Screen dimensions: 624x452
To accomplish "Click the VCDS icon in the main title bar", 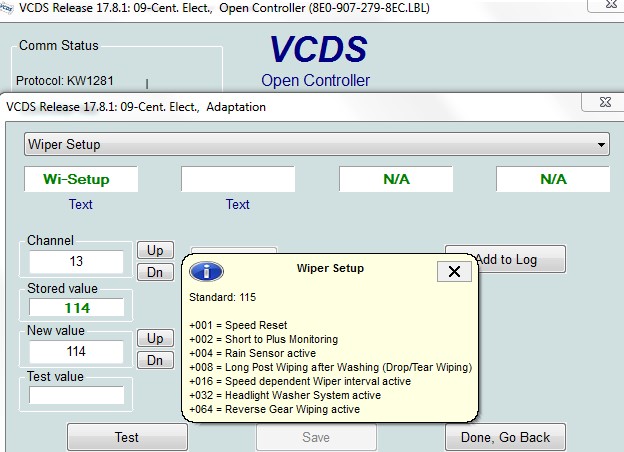I will 8,9.
